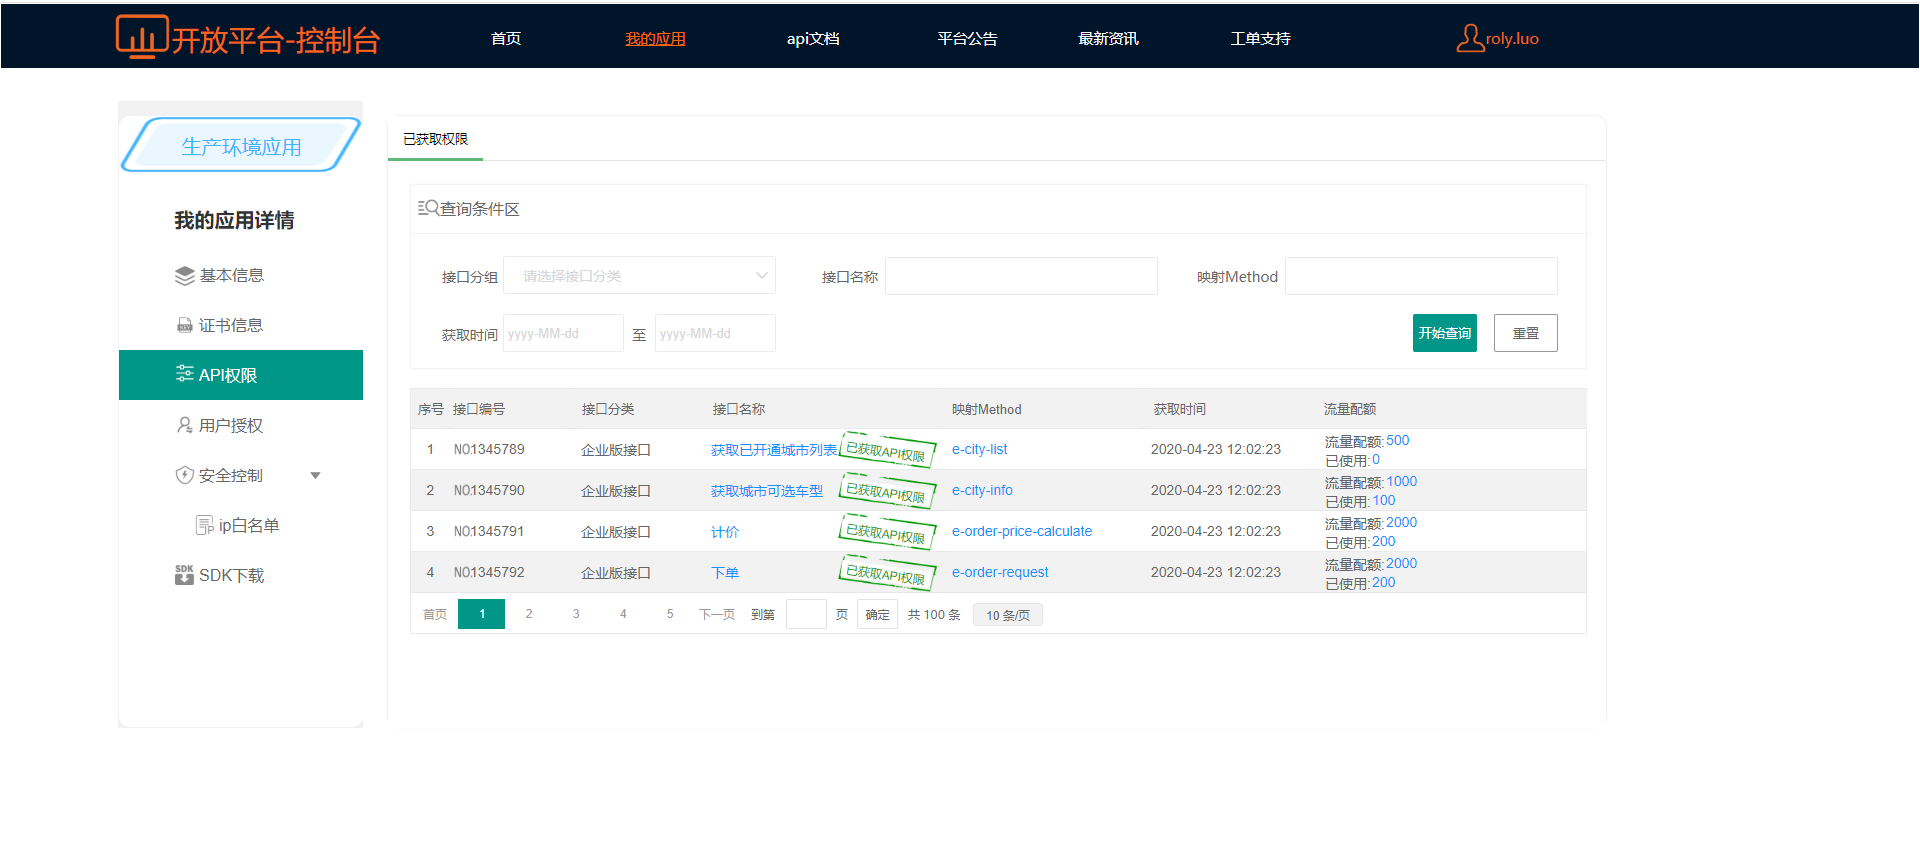
Task: Open 最新资讯 in top navigation
Action: [x=1108, y=39]
